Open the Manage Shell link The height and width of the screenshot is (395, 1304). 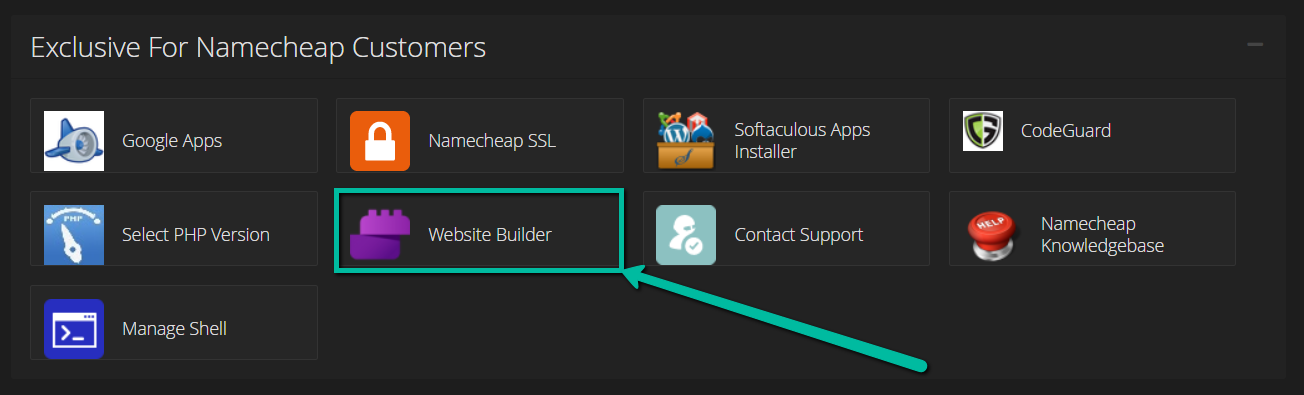pos(175,329)
